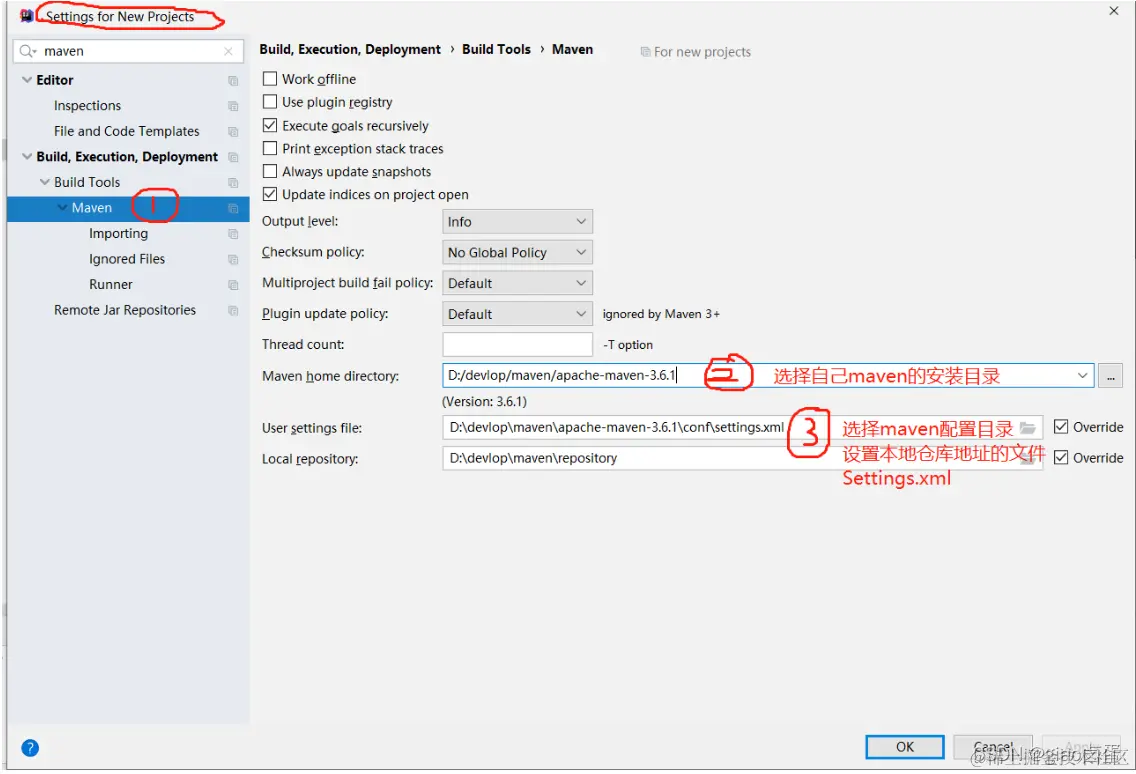1136x774 pixels.
Task: Collapse the Build, Execution, Deployment node
Action: tap(27, 157)
